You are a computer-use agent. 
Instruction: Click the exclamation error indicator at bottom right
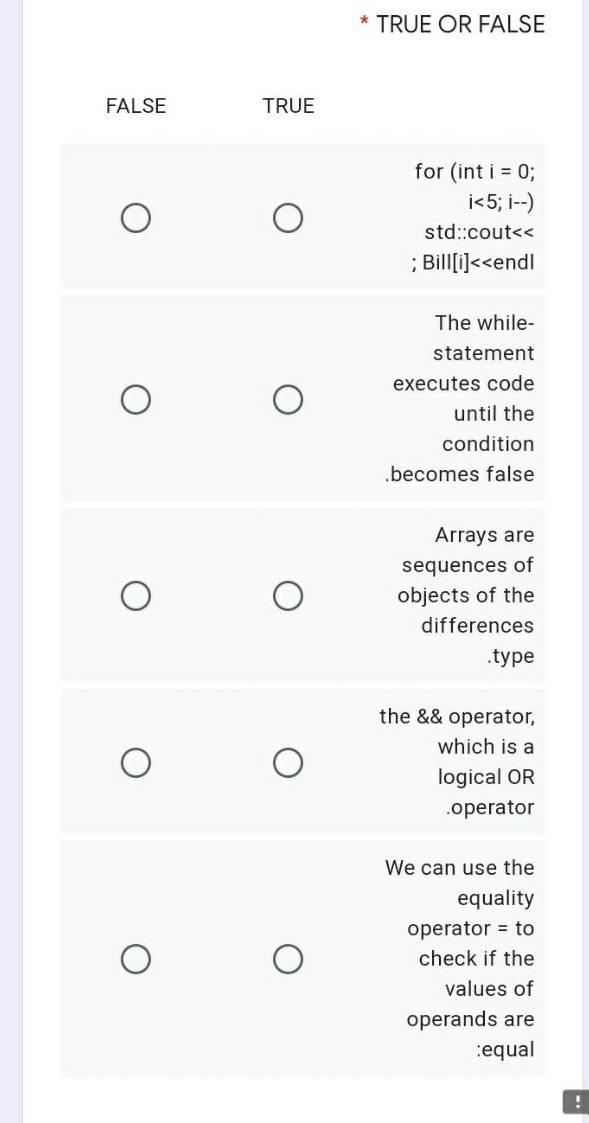coord(576,1101)
